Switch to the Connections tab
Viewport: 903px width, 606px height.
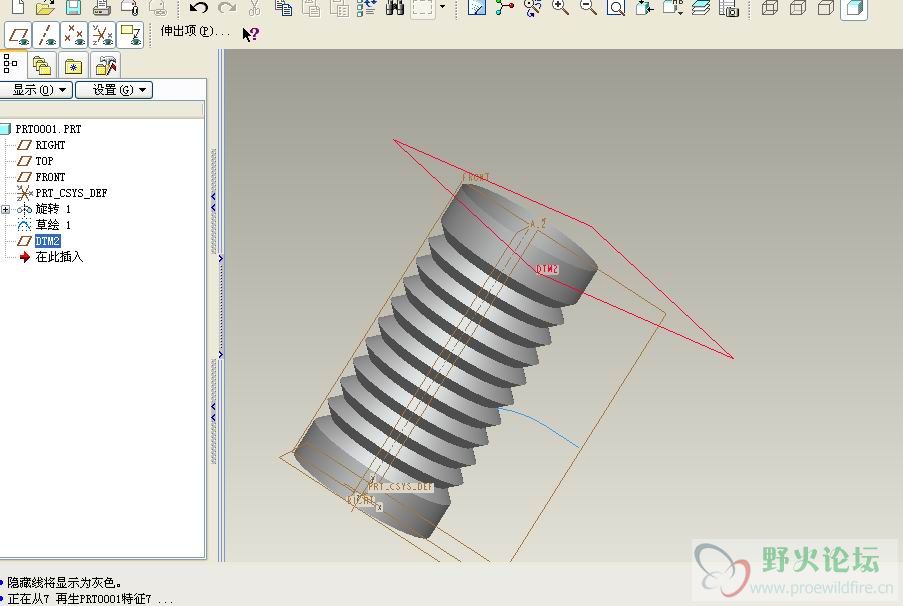(x=105, y=65)
